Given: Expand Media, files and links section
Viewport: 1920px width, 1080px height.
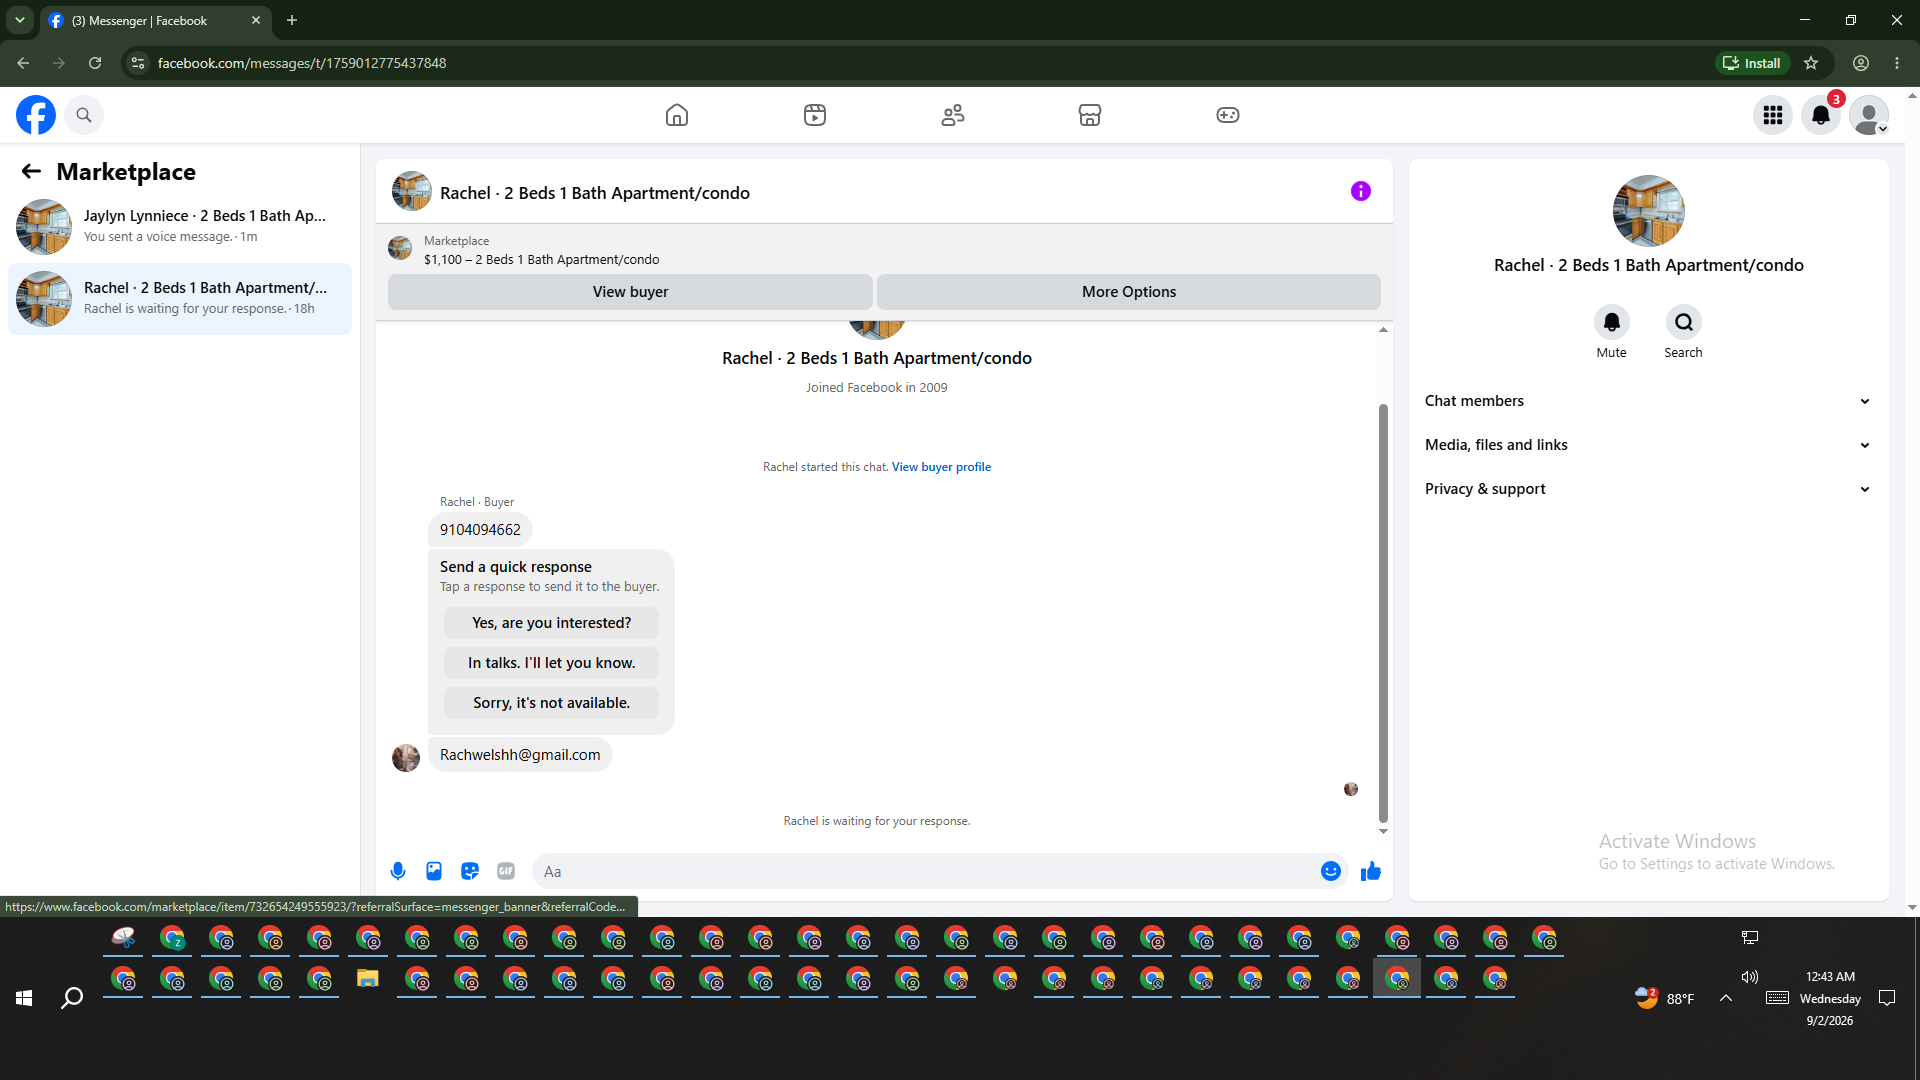Looking at the screenshot, I should coord(1648,445).
